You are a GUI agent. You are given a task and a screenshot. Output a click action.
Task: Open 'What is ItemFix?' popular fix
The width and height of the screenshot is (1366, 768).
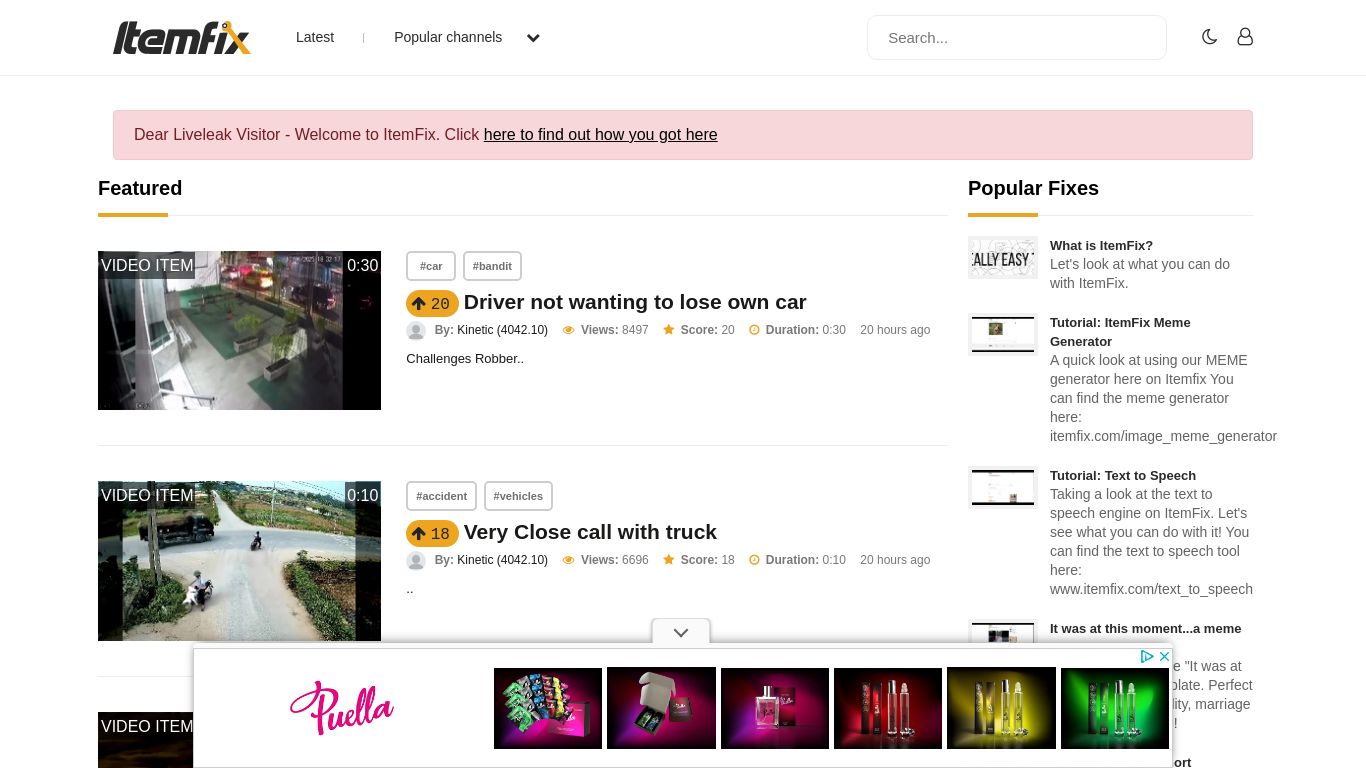pos(1101,245)
